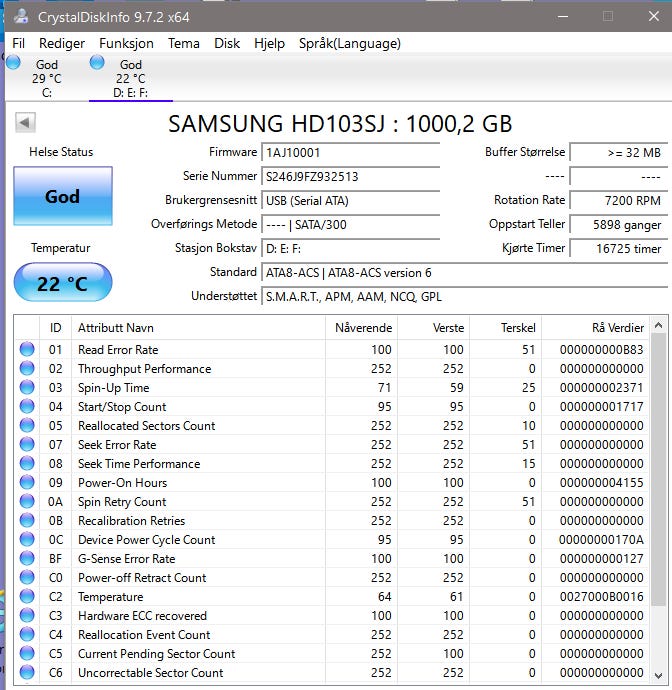The width and height of the screenshot is (672, 690).
Task: Click the blue status orb for C: drive
Action: pos(13,62)
